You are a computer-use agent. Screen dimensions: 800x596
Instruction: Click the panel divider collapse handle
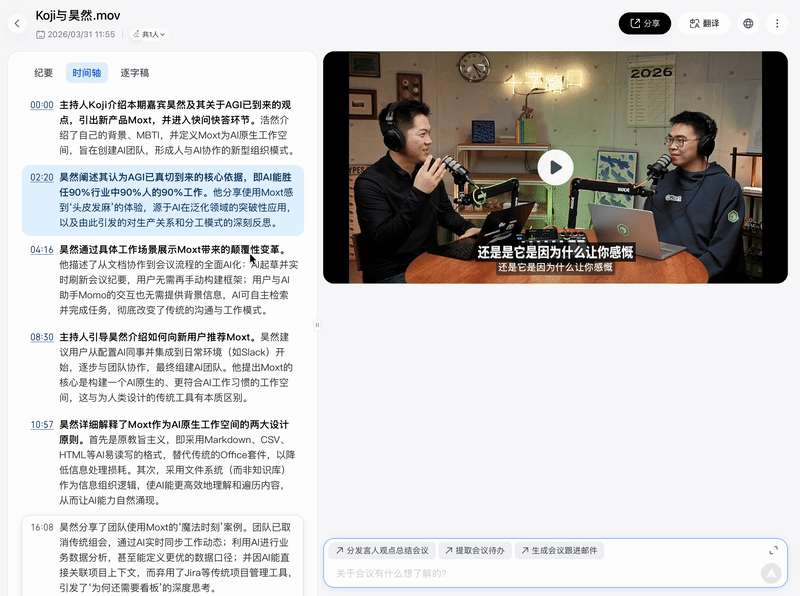317,325
